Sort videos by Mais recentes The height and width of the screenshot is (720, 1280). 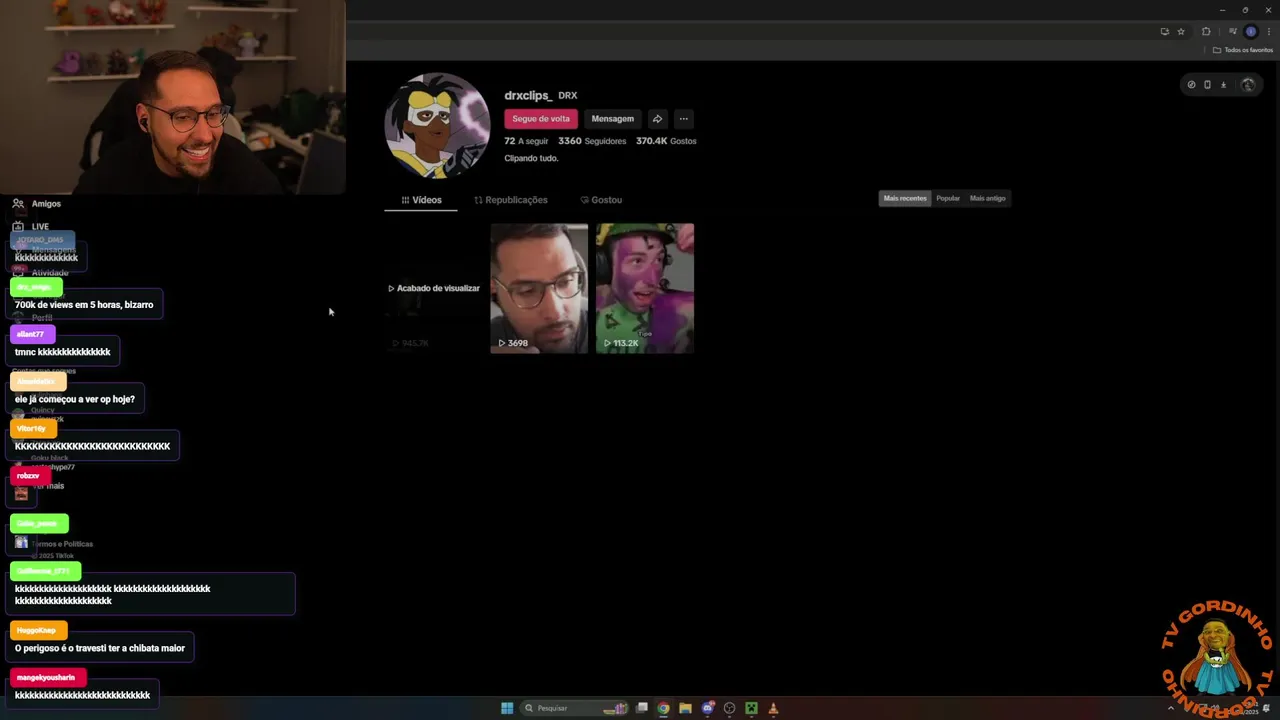[x=905, y=198]
